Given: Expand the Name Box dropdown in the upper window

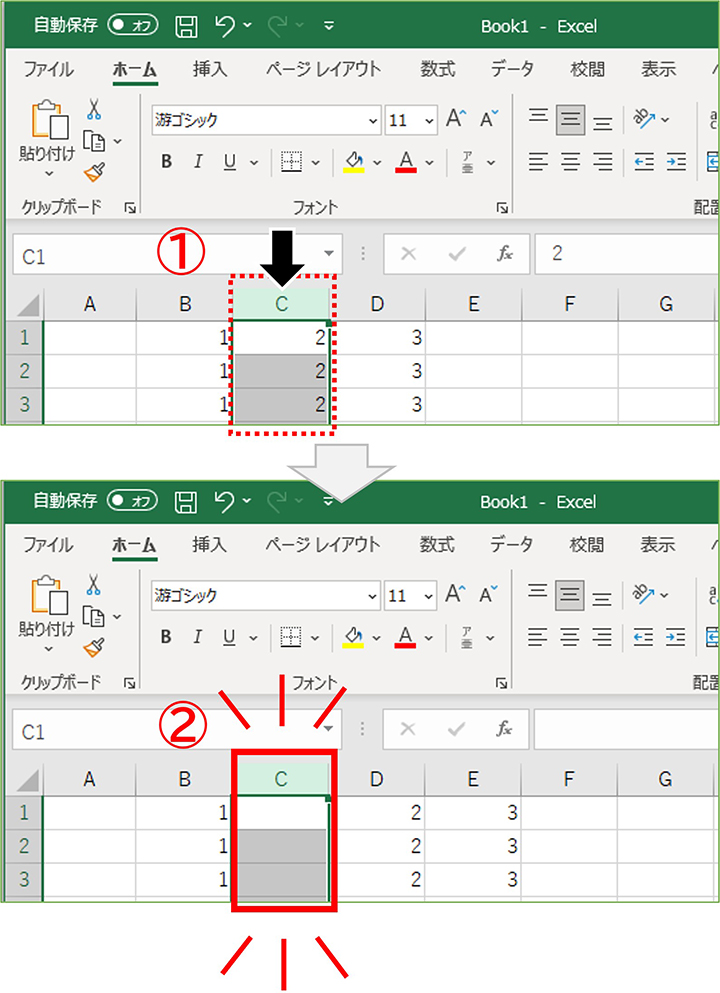Looking at the screenshot, I should 328,254.
